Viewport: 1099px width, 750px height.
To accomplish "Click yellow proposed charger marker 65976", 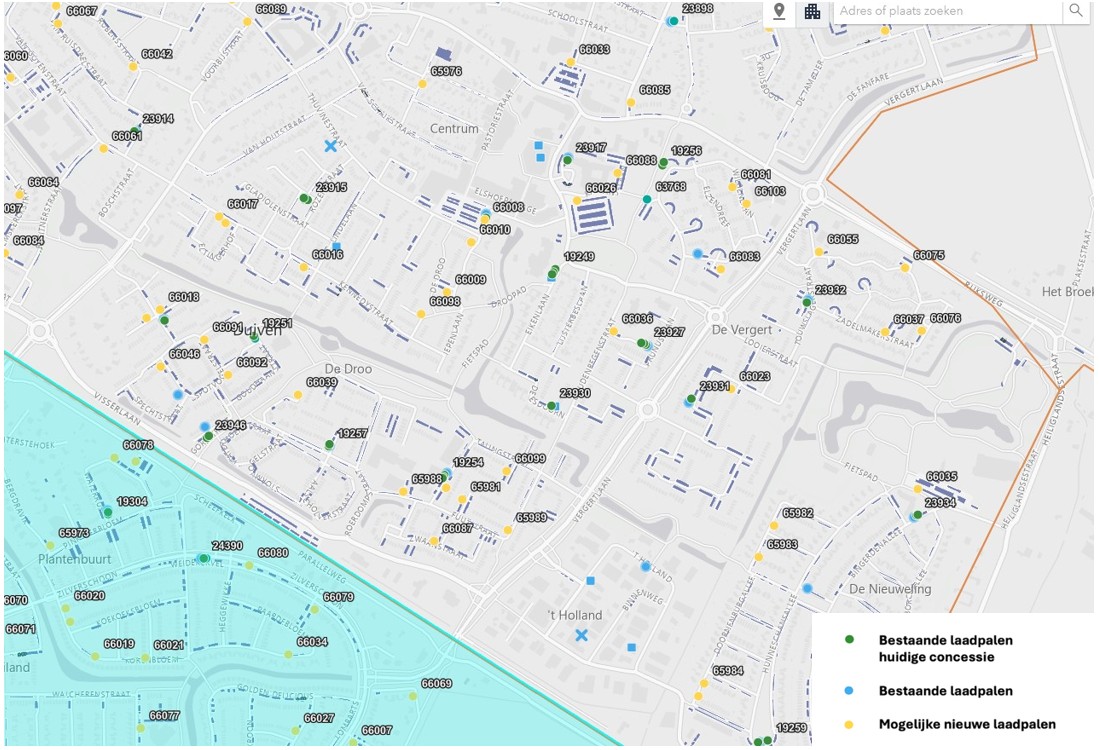I will [x=423, y=84].
